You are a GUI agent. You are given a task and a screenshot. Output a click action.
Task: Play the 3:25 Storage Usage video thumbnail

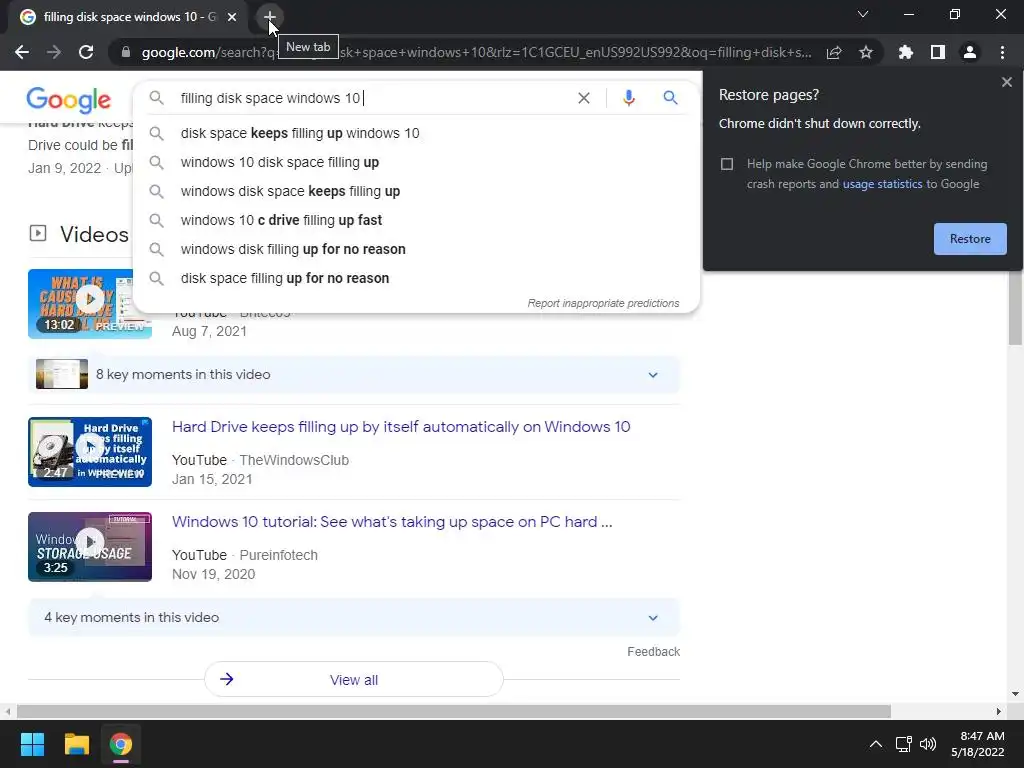click(x=90, y=547)
